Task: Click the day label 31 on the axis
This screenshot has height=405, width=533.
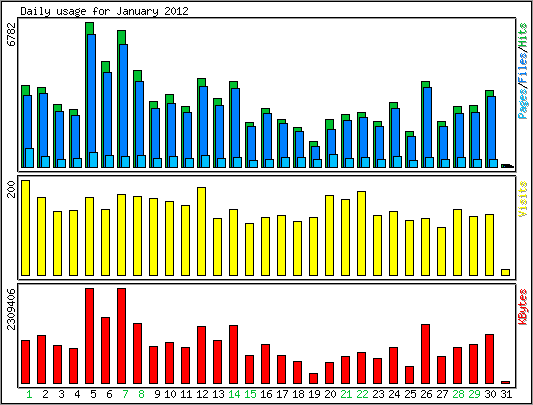Action: [506, 394]
